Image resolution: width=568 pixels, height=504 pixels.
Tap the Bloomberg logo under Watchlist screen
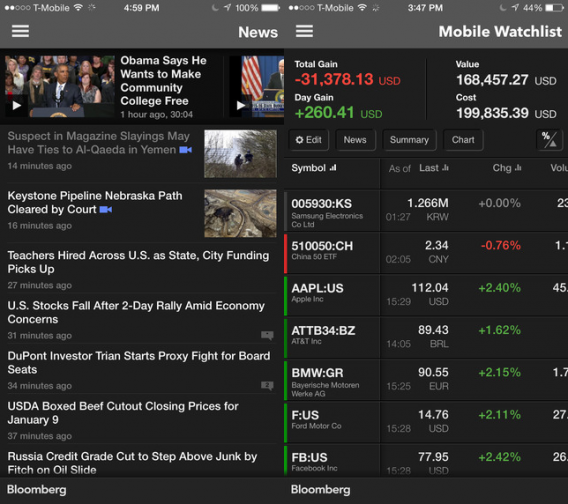tap(321, 490)
